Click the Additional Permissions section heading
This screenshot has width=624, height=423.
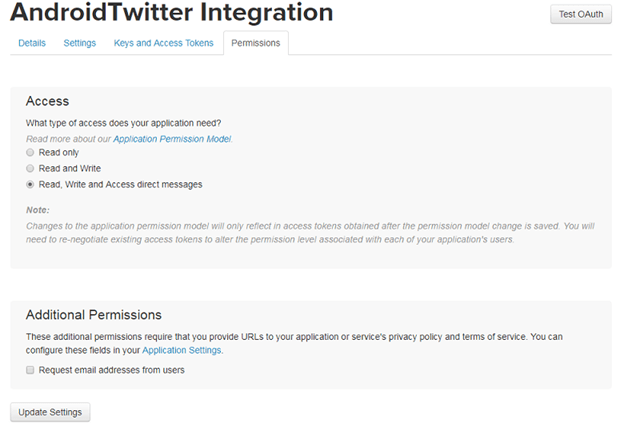click(93, 315)
